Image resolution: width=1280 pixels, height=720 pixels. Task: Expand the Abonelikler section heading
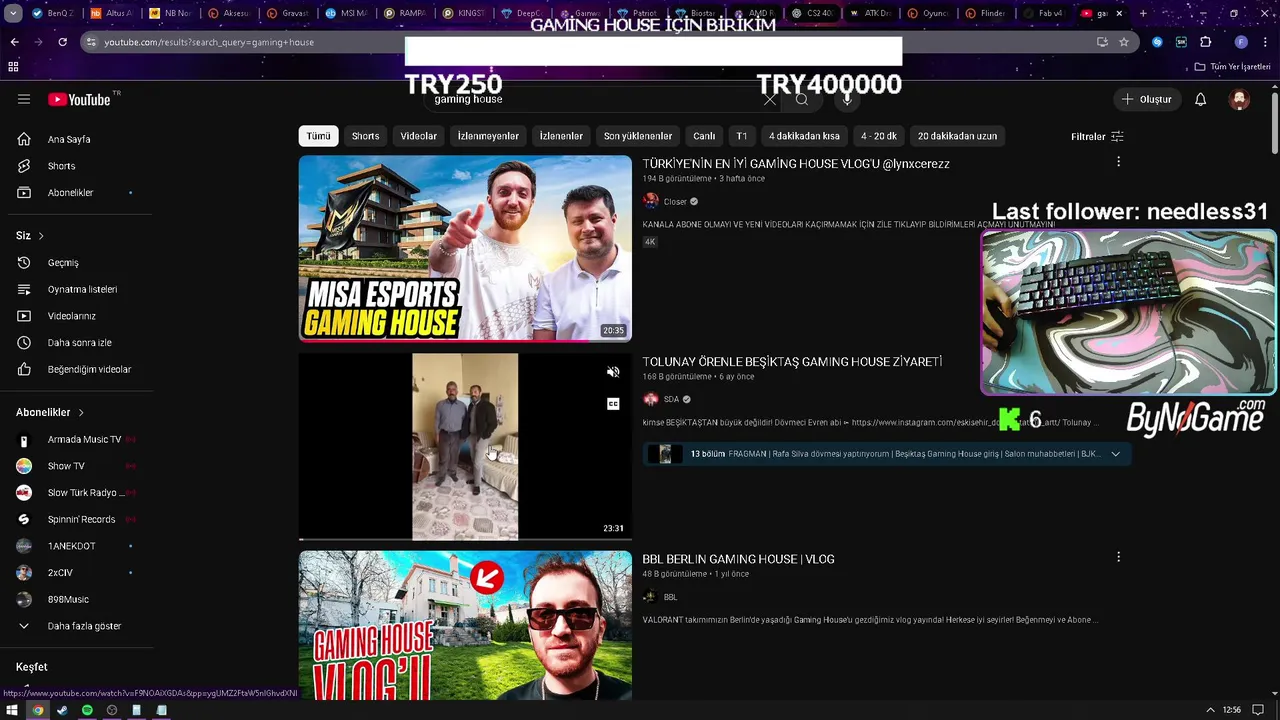click(50, 412)
